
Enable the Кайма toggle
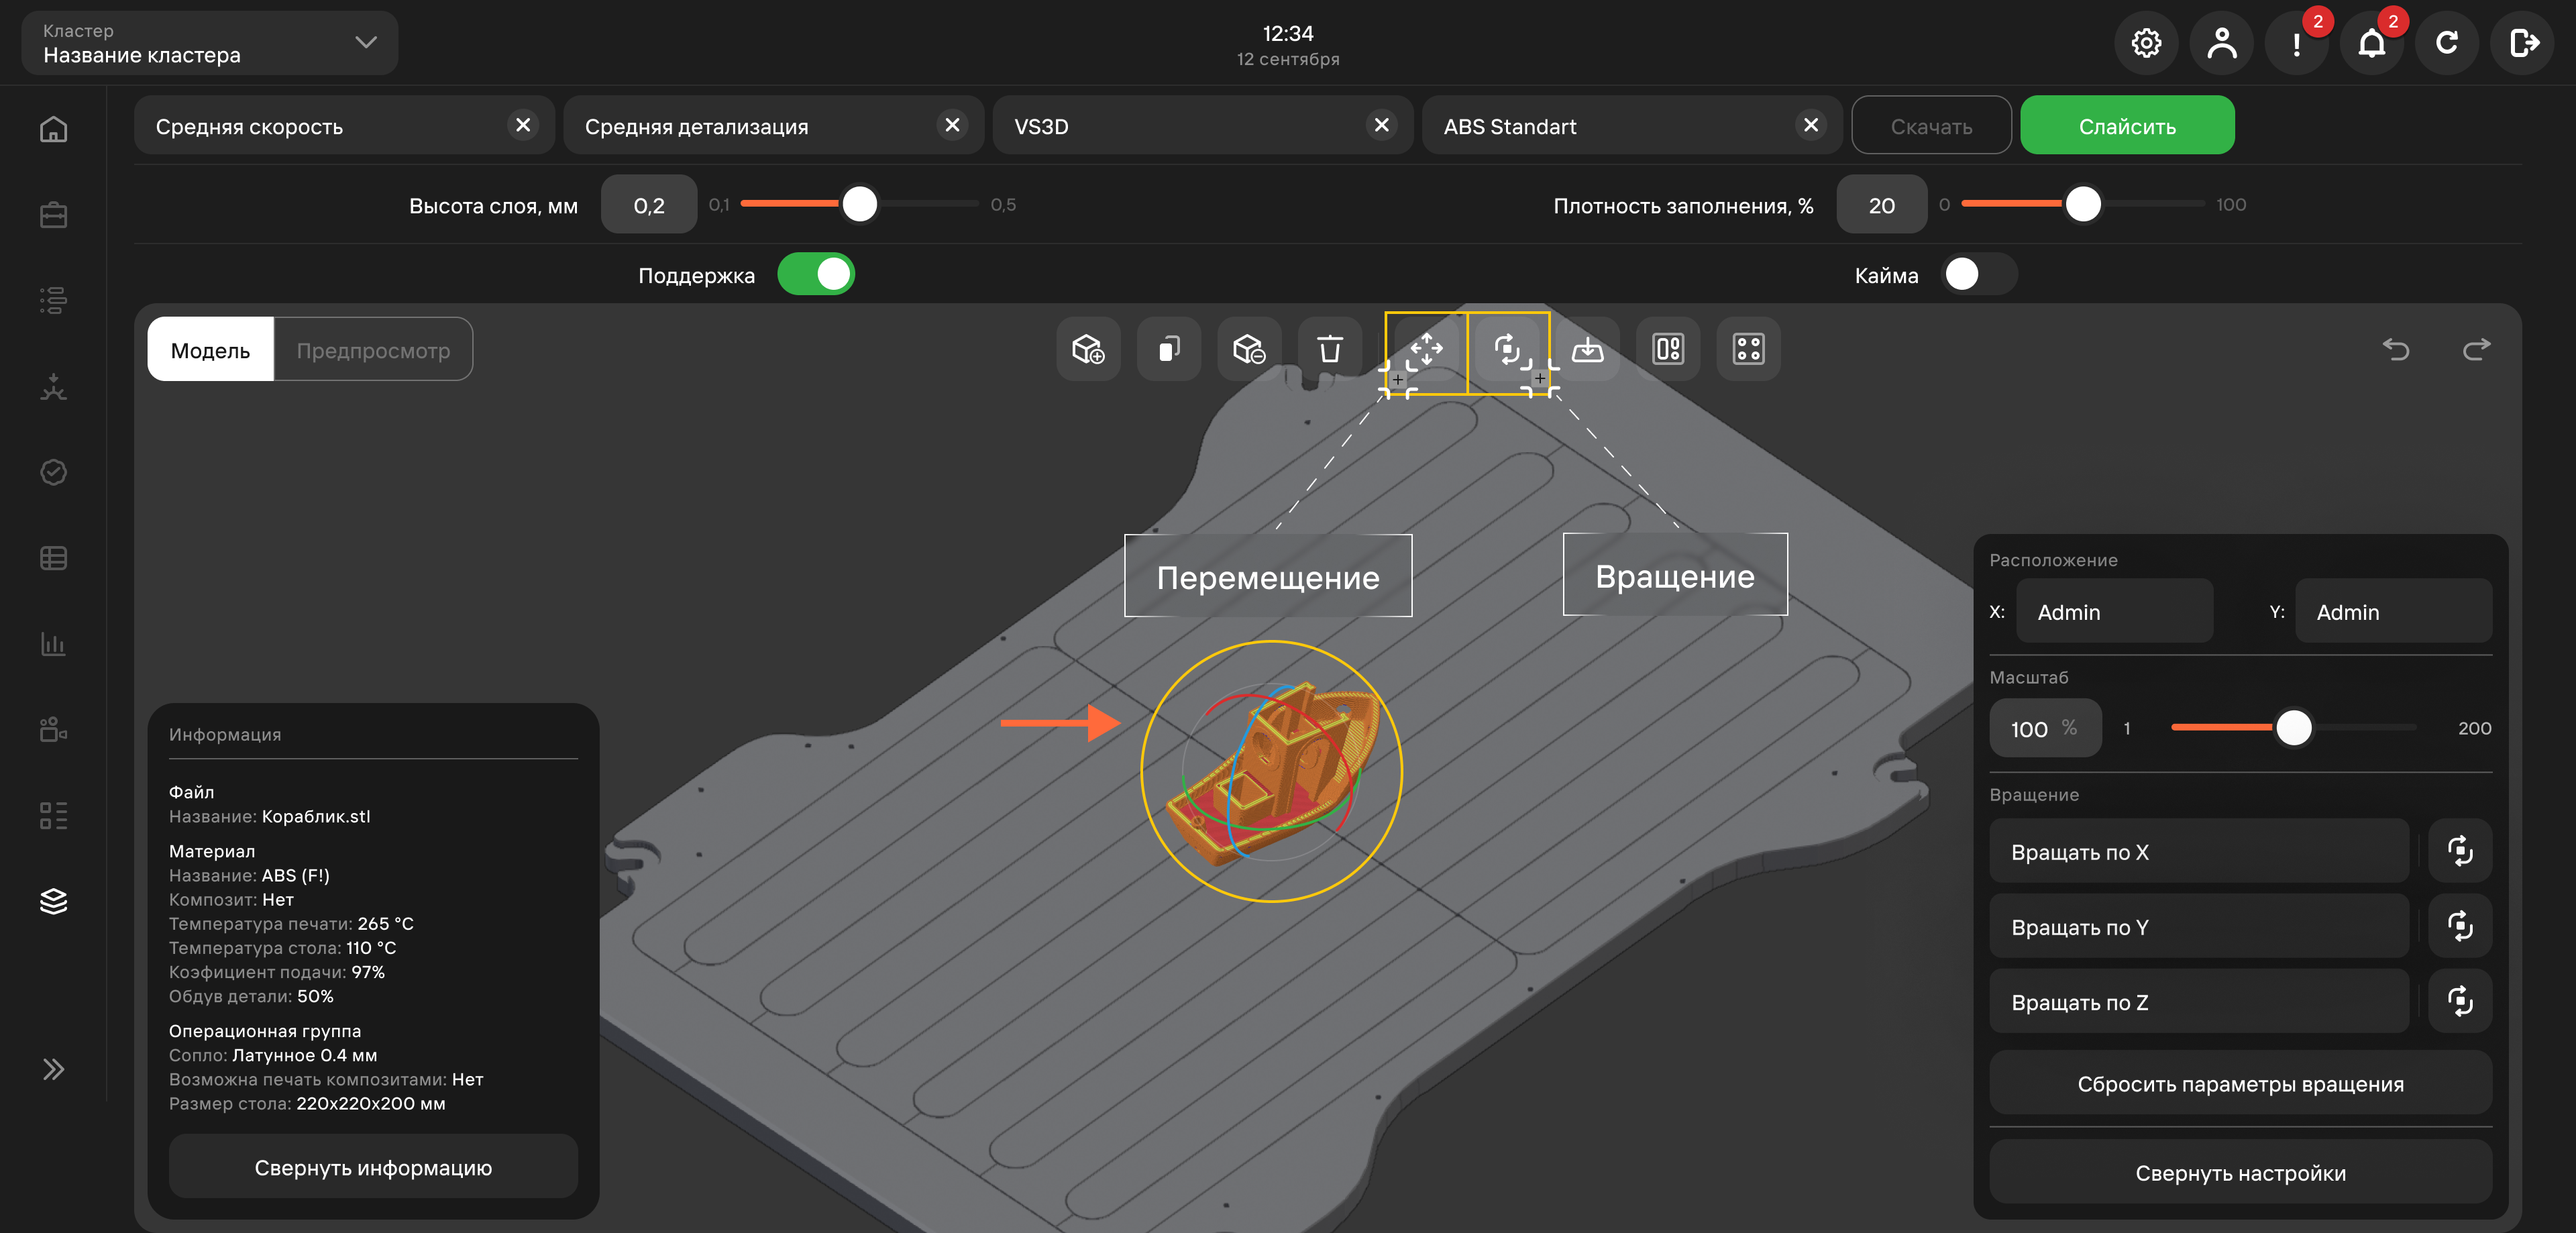pyautogui.click(x=1978, y=274)
